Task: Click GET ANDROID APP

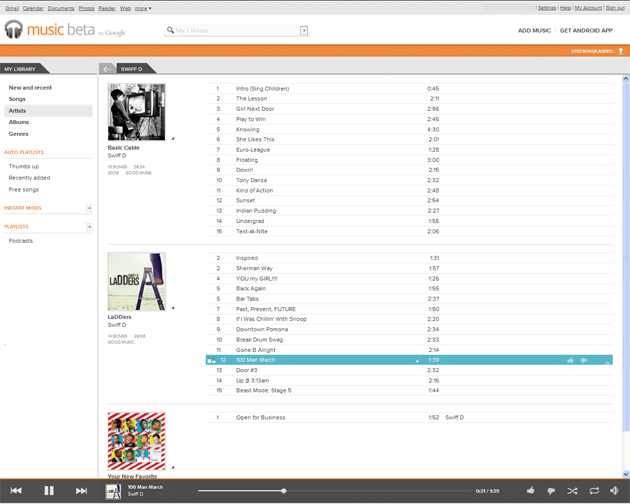Action: (x=586, y=30)
